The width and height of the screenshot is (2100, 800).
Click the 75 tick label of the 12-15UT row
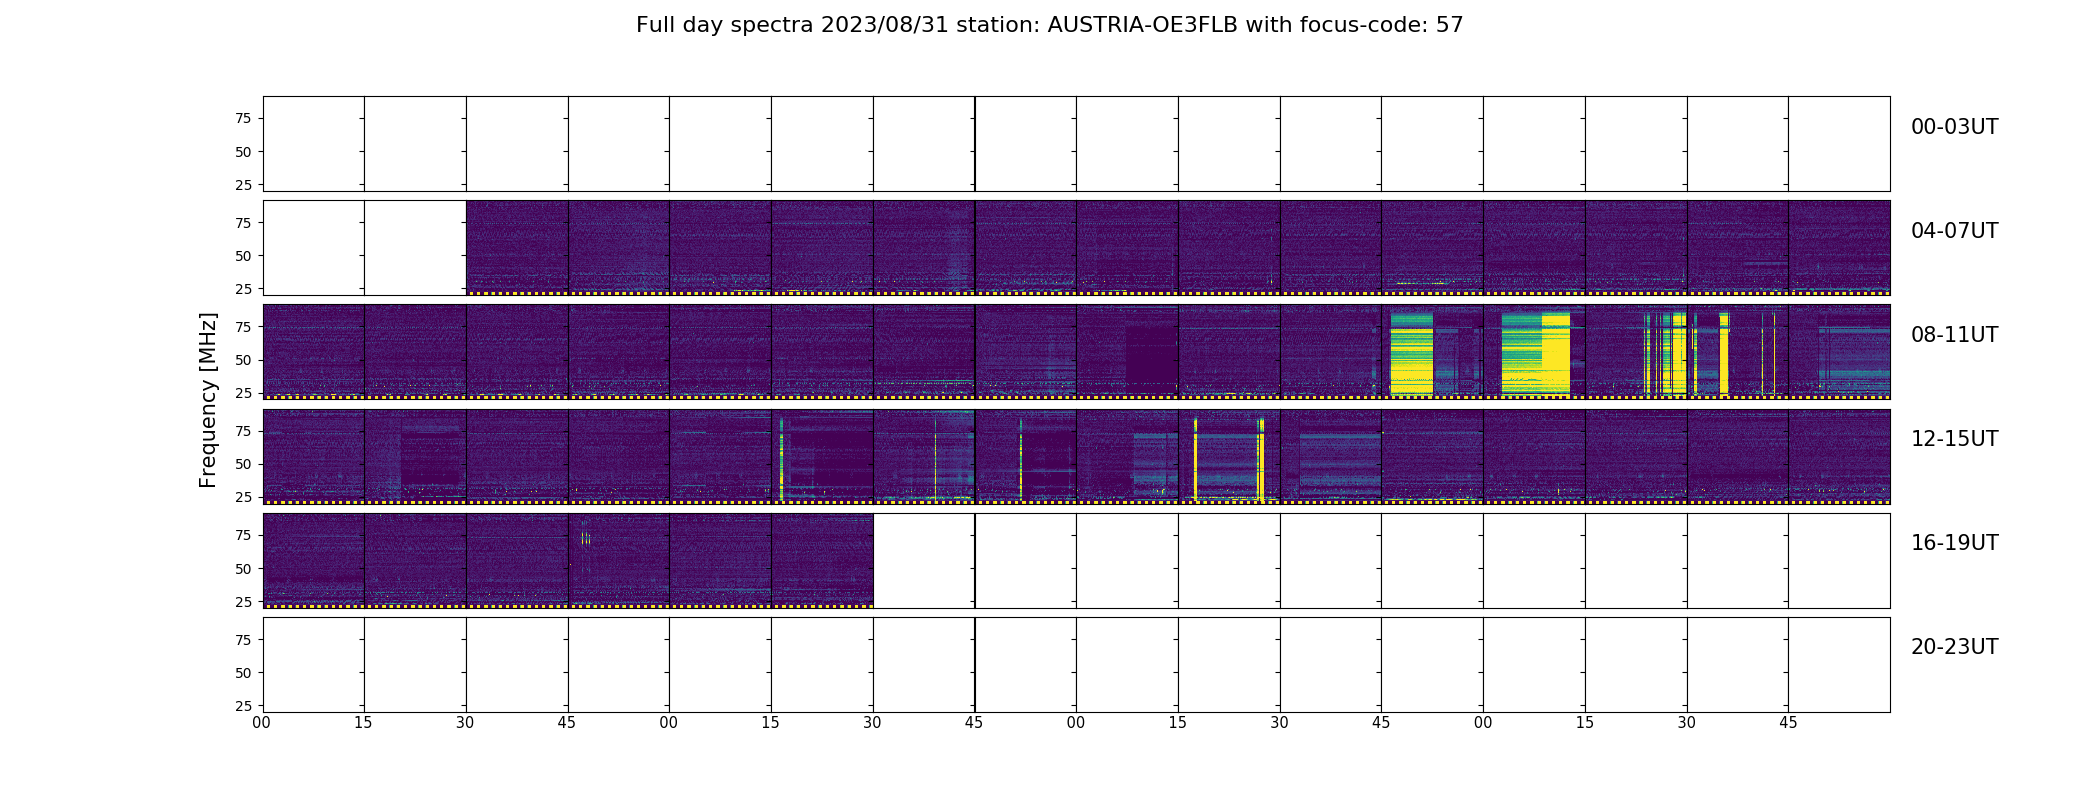pos(243,431)
